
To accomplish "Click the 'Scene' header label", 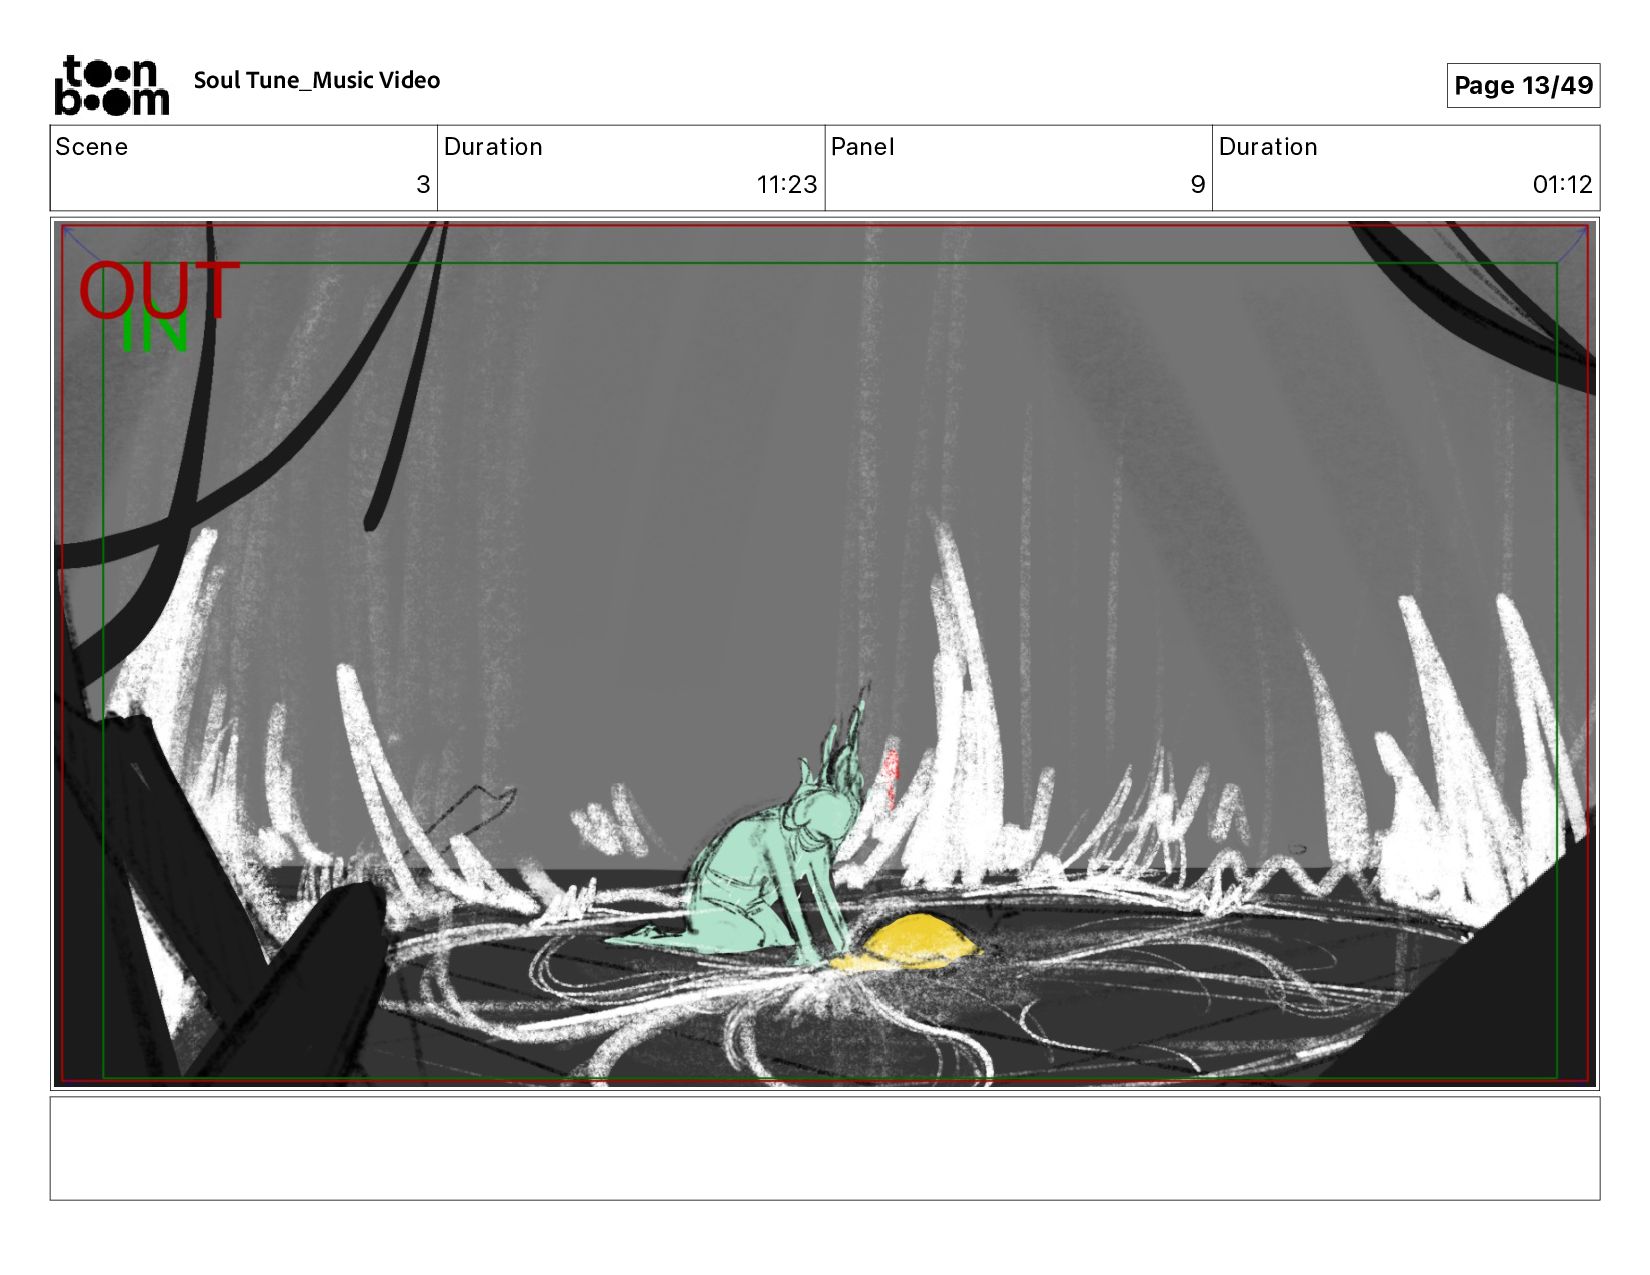I will coord(92,147).
